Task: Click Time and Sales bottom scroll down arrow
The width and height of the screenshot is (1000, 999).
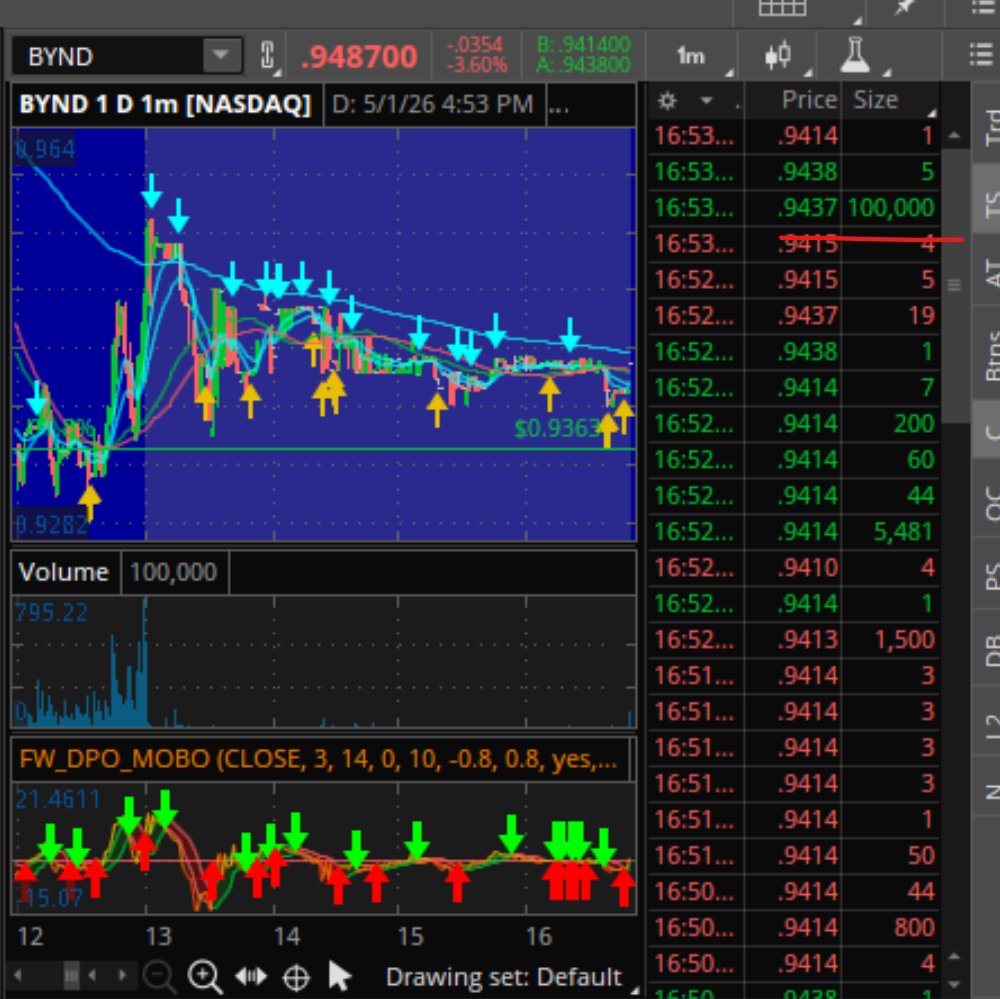Action: 954,983
